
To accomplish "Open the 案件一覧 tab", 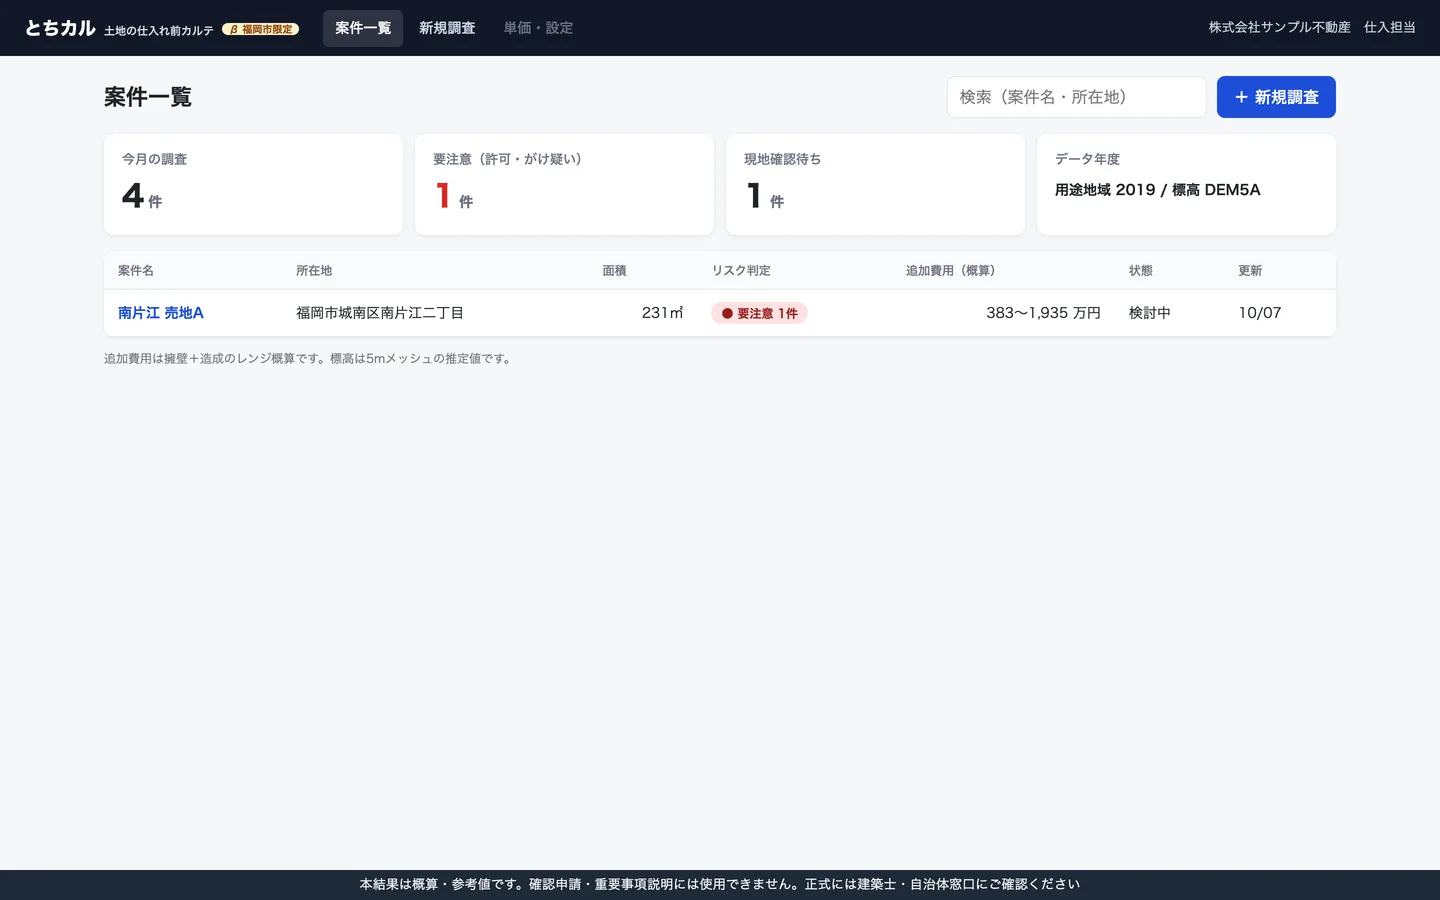I will click(363, 28).
